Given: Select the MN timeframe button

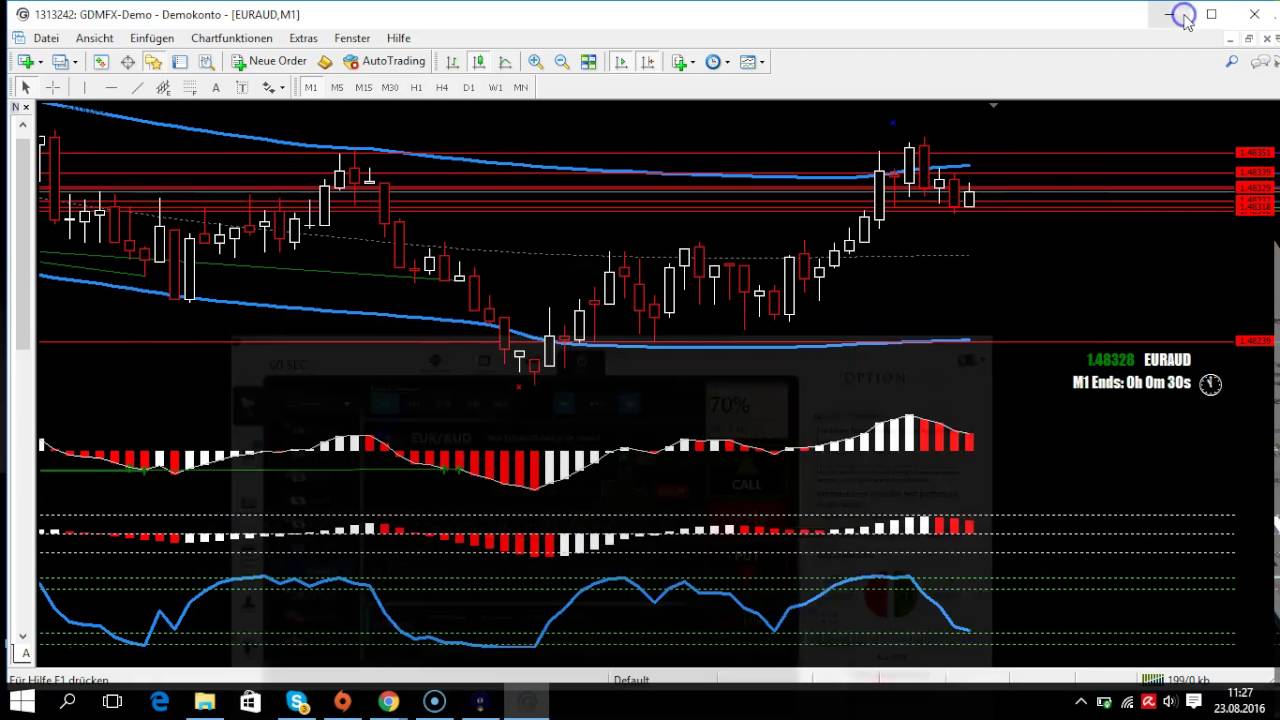Looking at the screenshot, I should pyautogui.click(x=521, y=88).
